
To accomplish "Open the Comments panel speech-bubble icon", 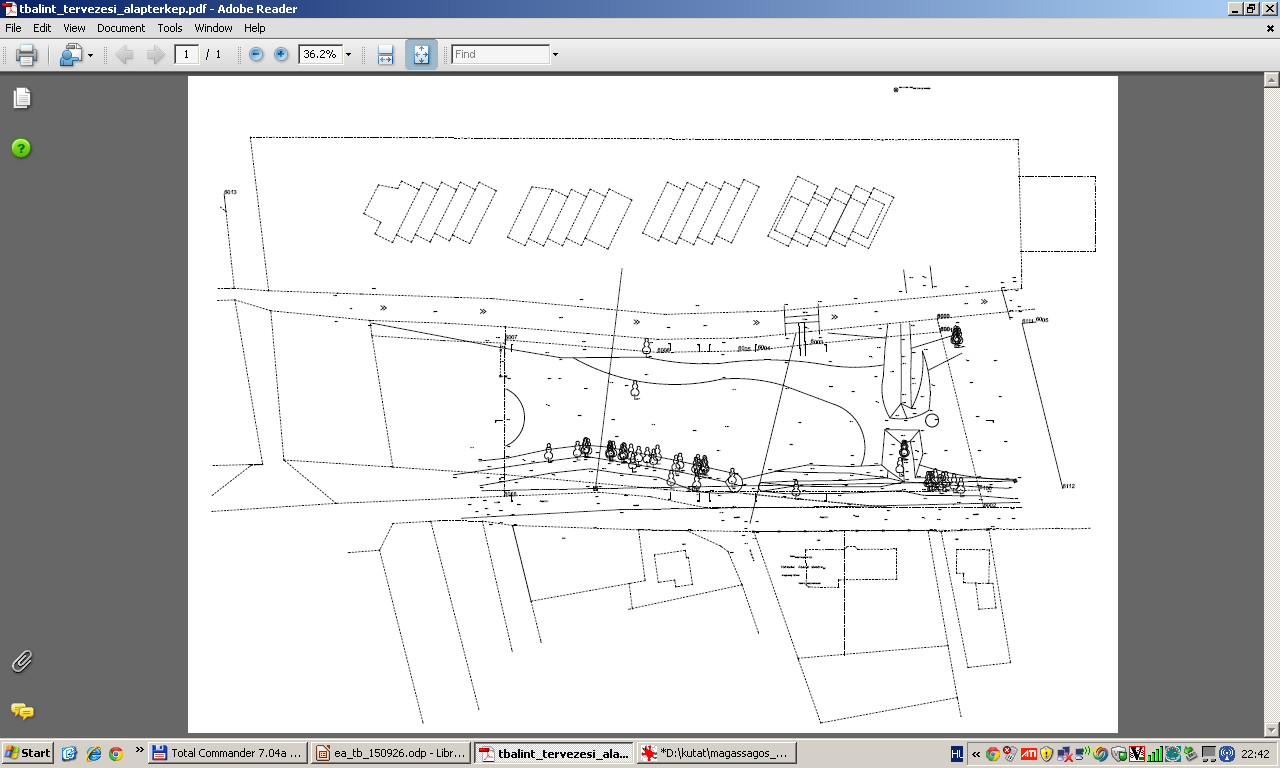I will click(x=21, y=712).
